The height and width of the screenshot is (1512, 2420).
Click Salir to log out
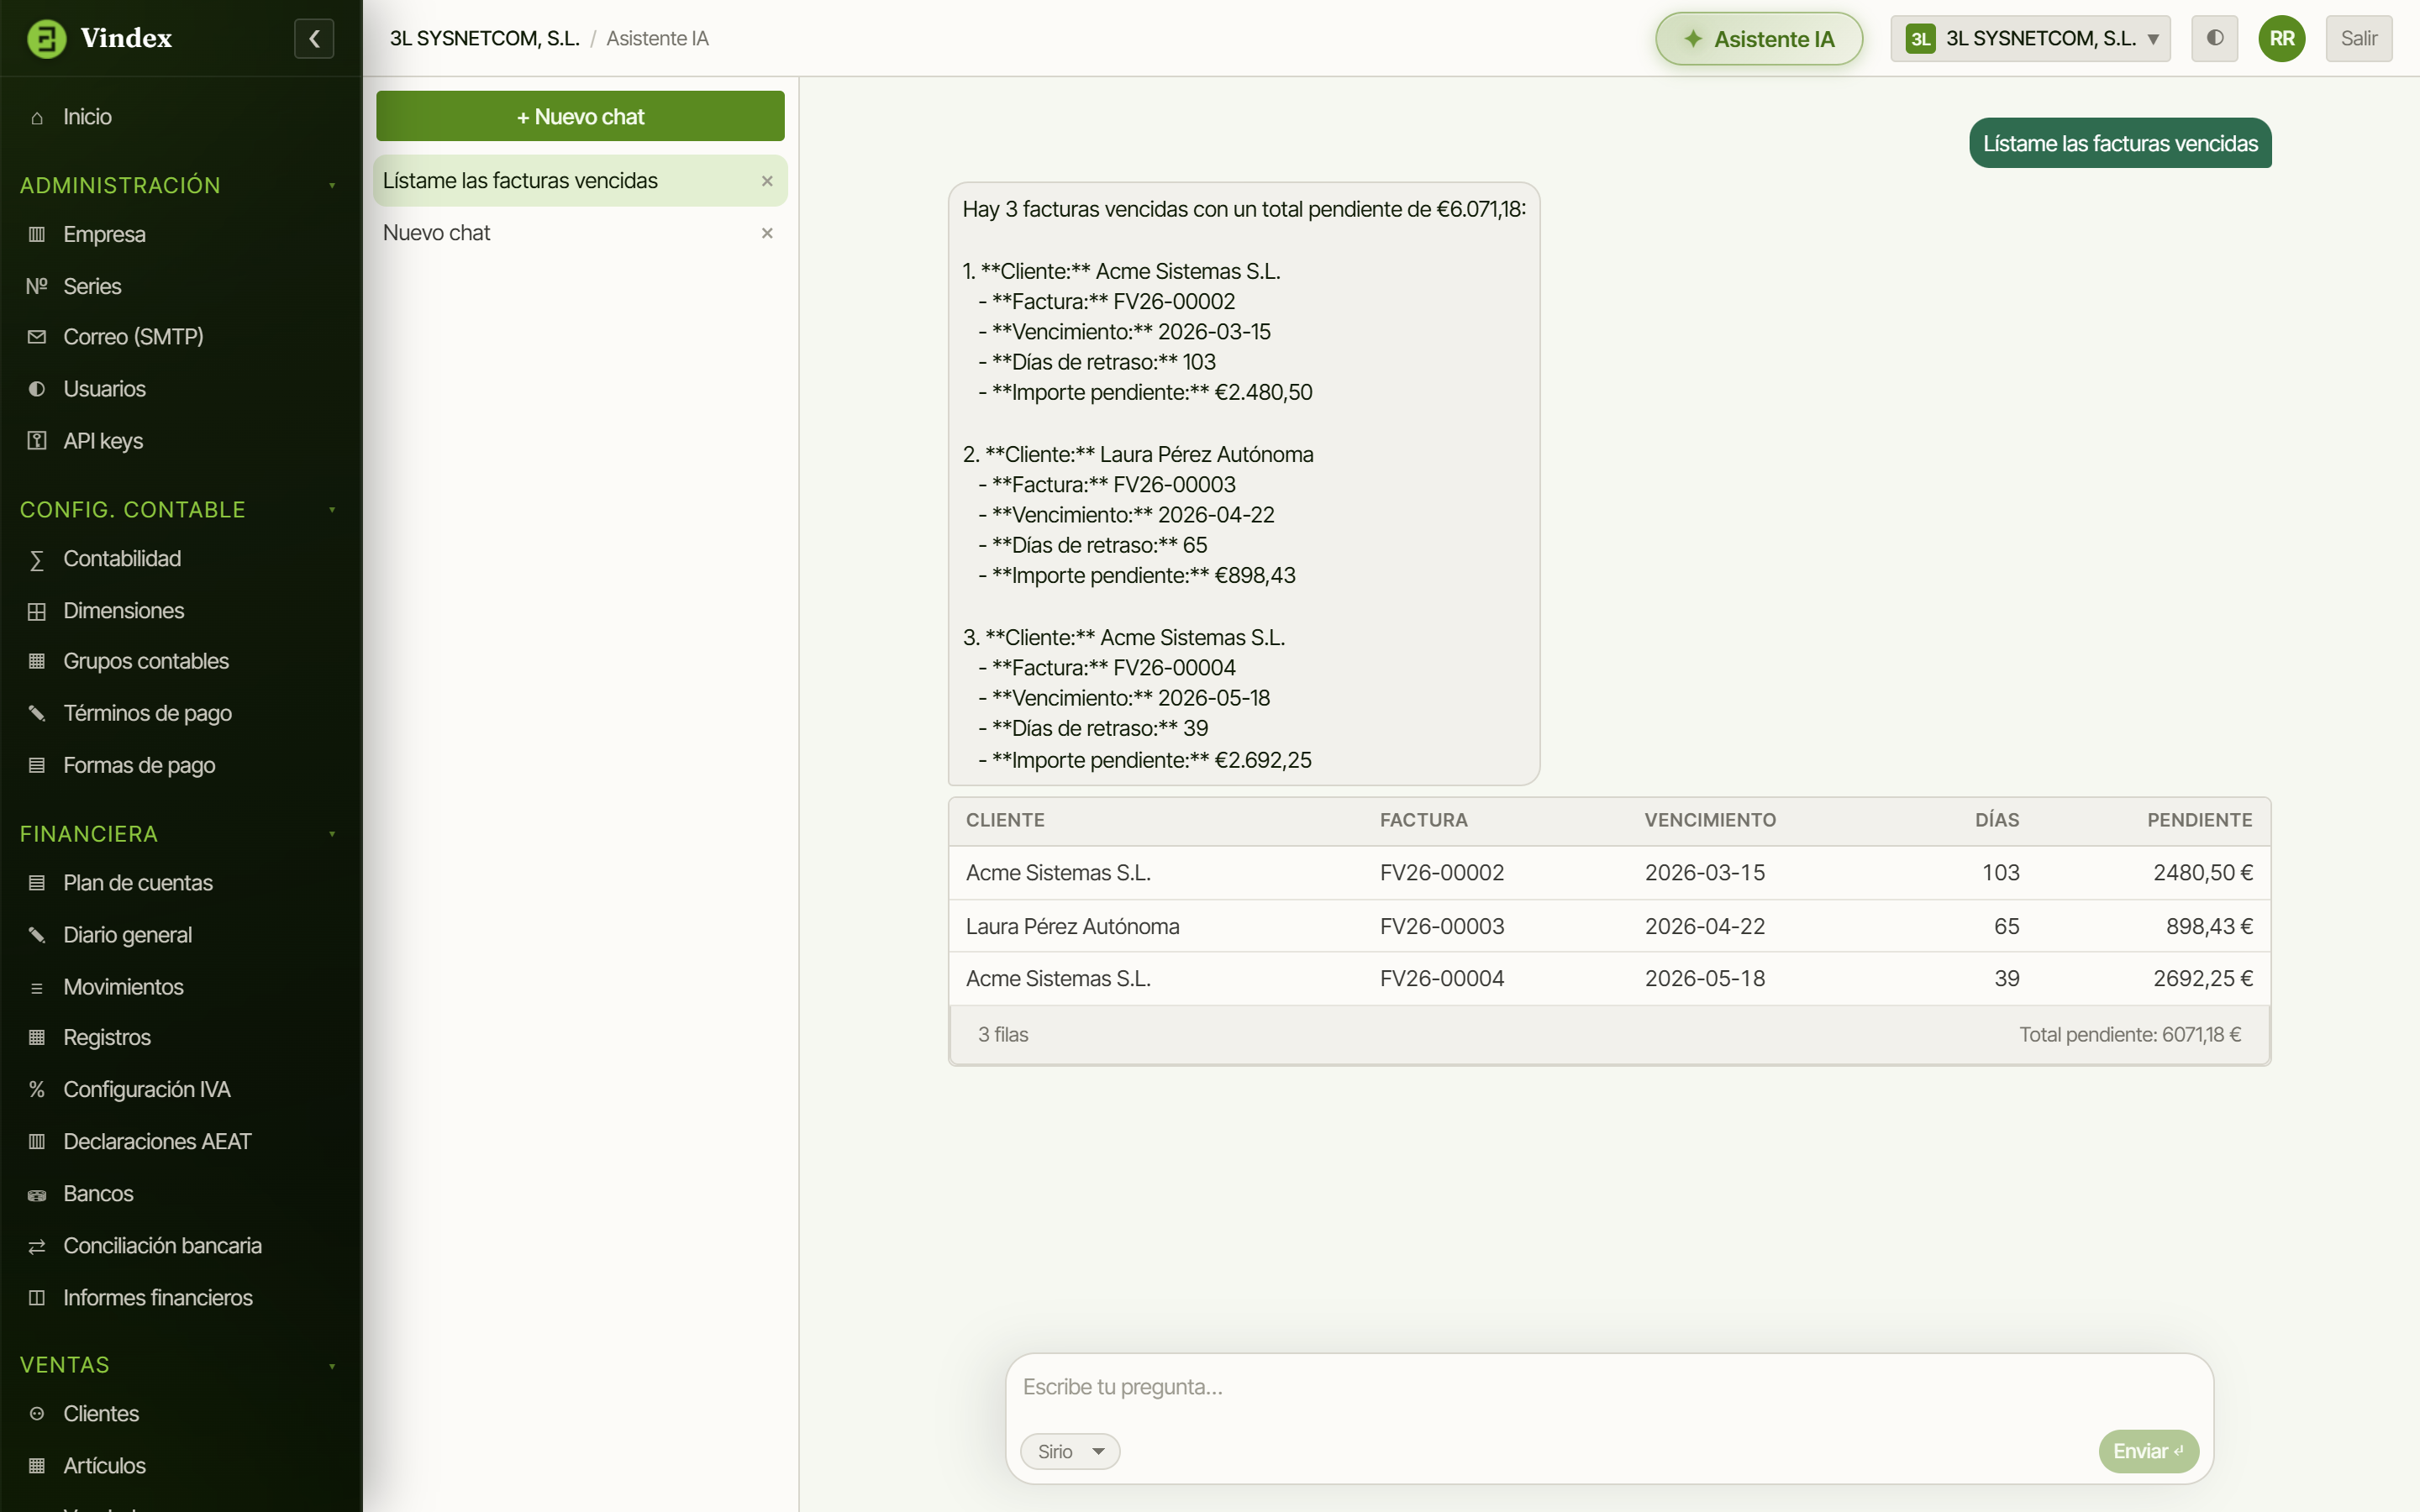[2358, 38]
